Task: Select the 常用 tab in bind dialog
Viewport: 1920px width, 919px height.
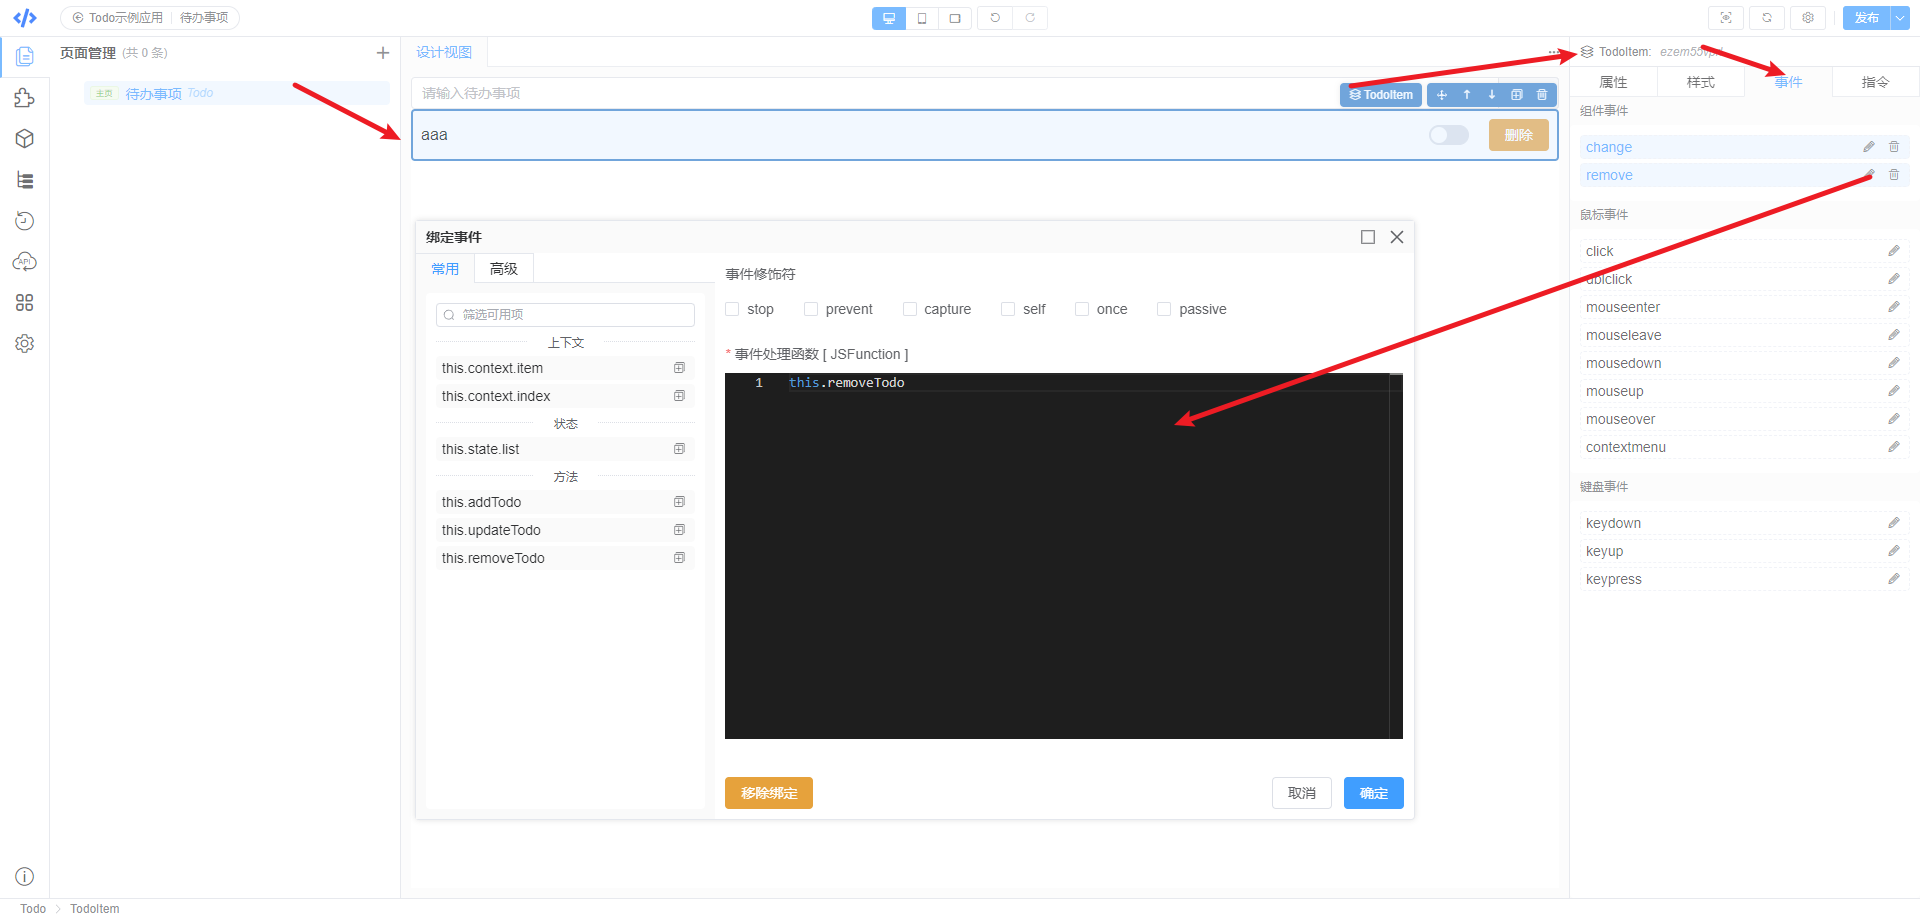Action: point(445,269)
